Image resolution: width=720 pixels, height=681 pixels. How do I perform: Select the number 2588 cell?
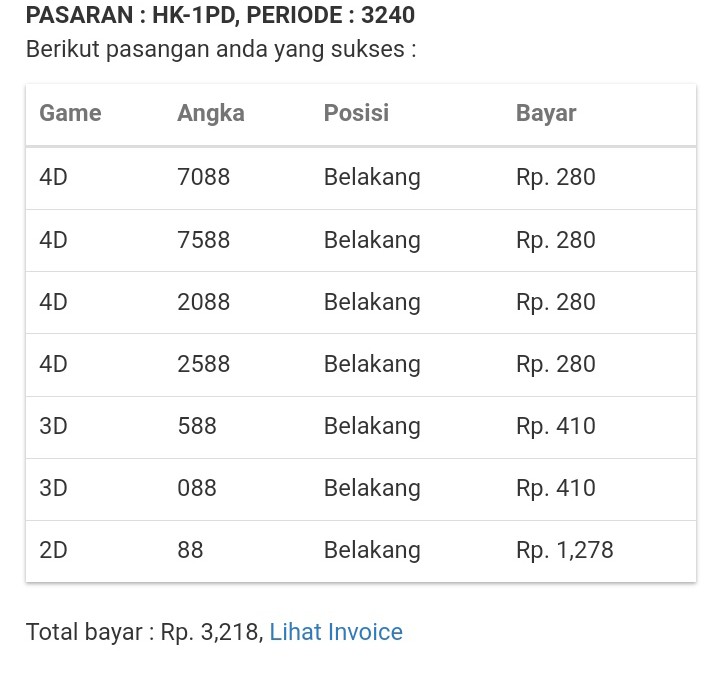tap(203, 364)
